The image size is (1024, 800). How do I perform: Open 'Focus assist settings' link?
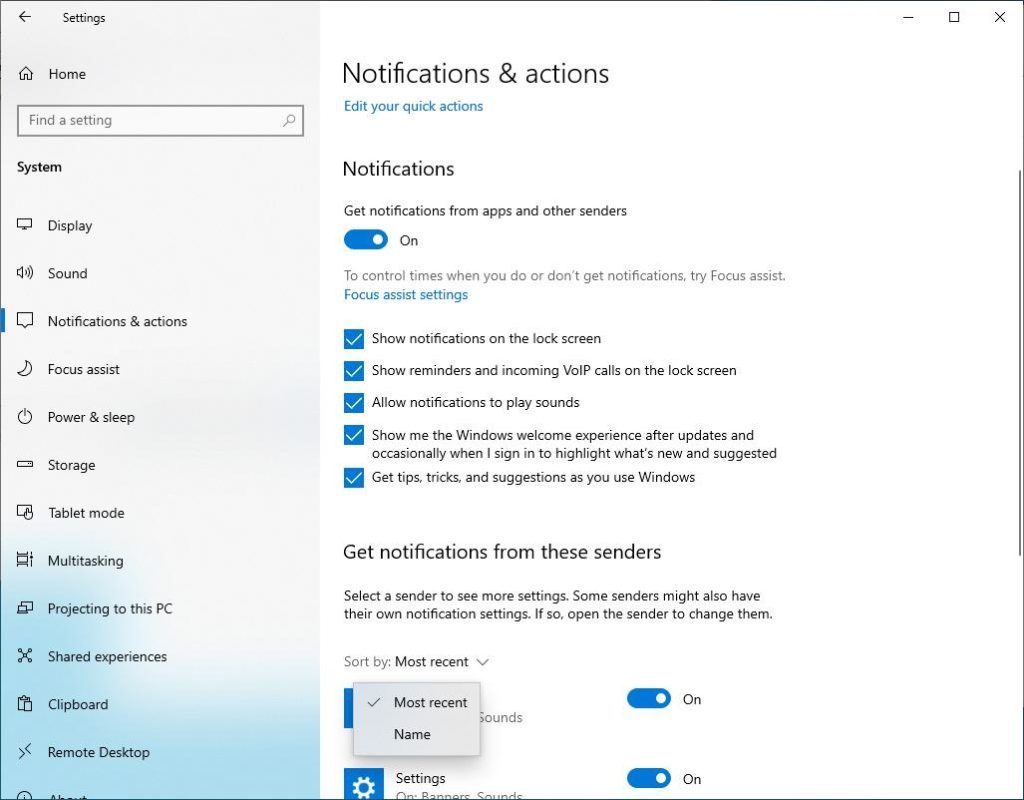point(405,294)
